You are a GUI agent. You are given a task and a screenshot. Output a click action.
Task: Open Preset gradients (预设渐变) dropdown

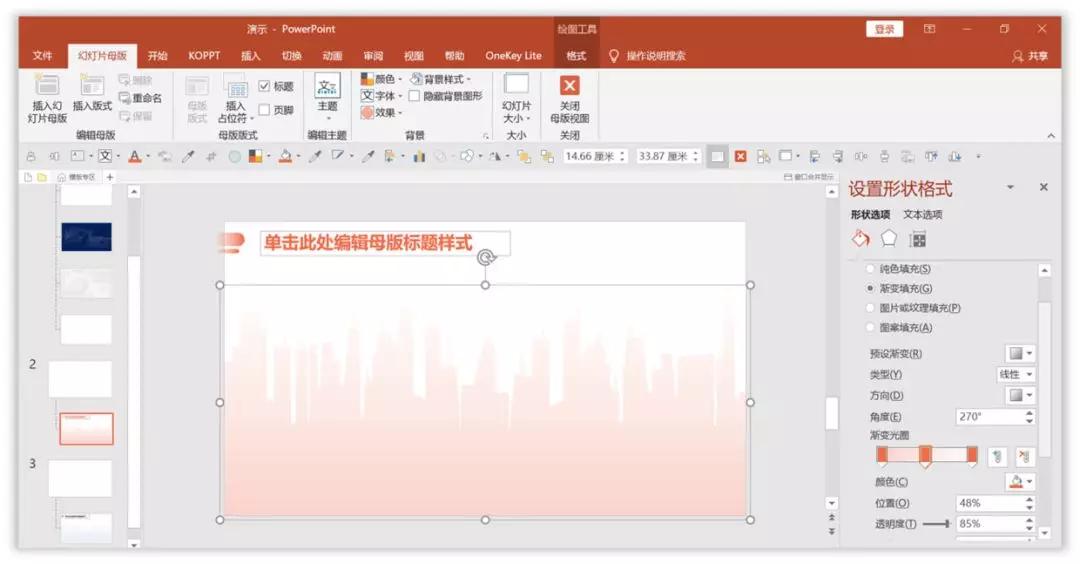pos(1020,353)
